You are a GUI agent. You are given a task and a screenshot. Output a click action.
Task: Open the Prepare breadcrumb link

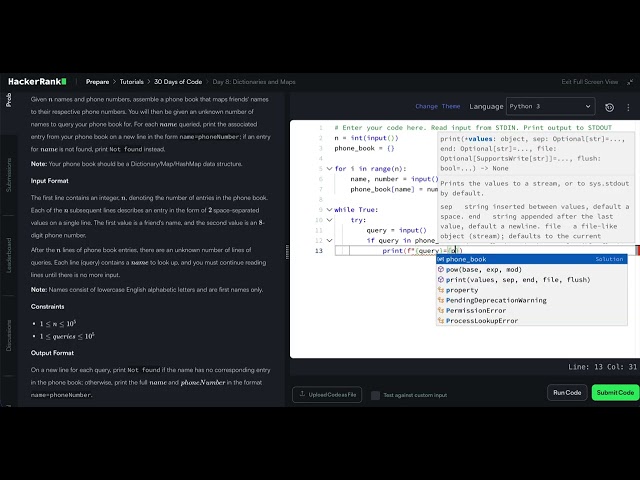97,82
